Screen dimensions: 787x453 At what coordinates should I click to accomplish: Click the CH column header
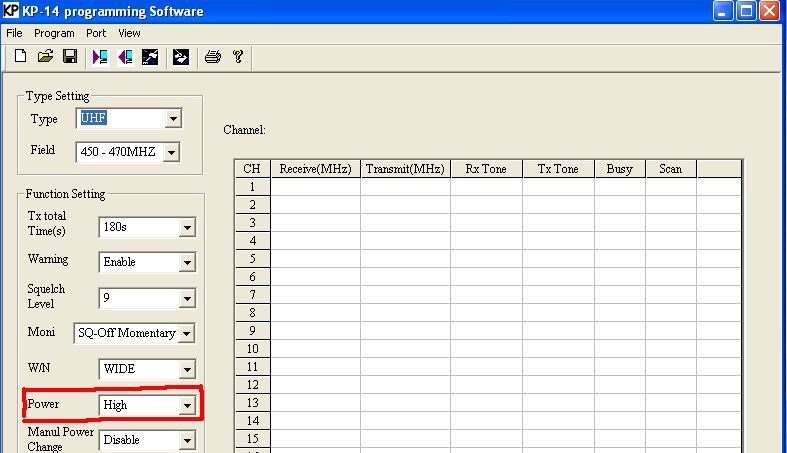click(252, 169)
